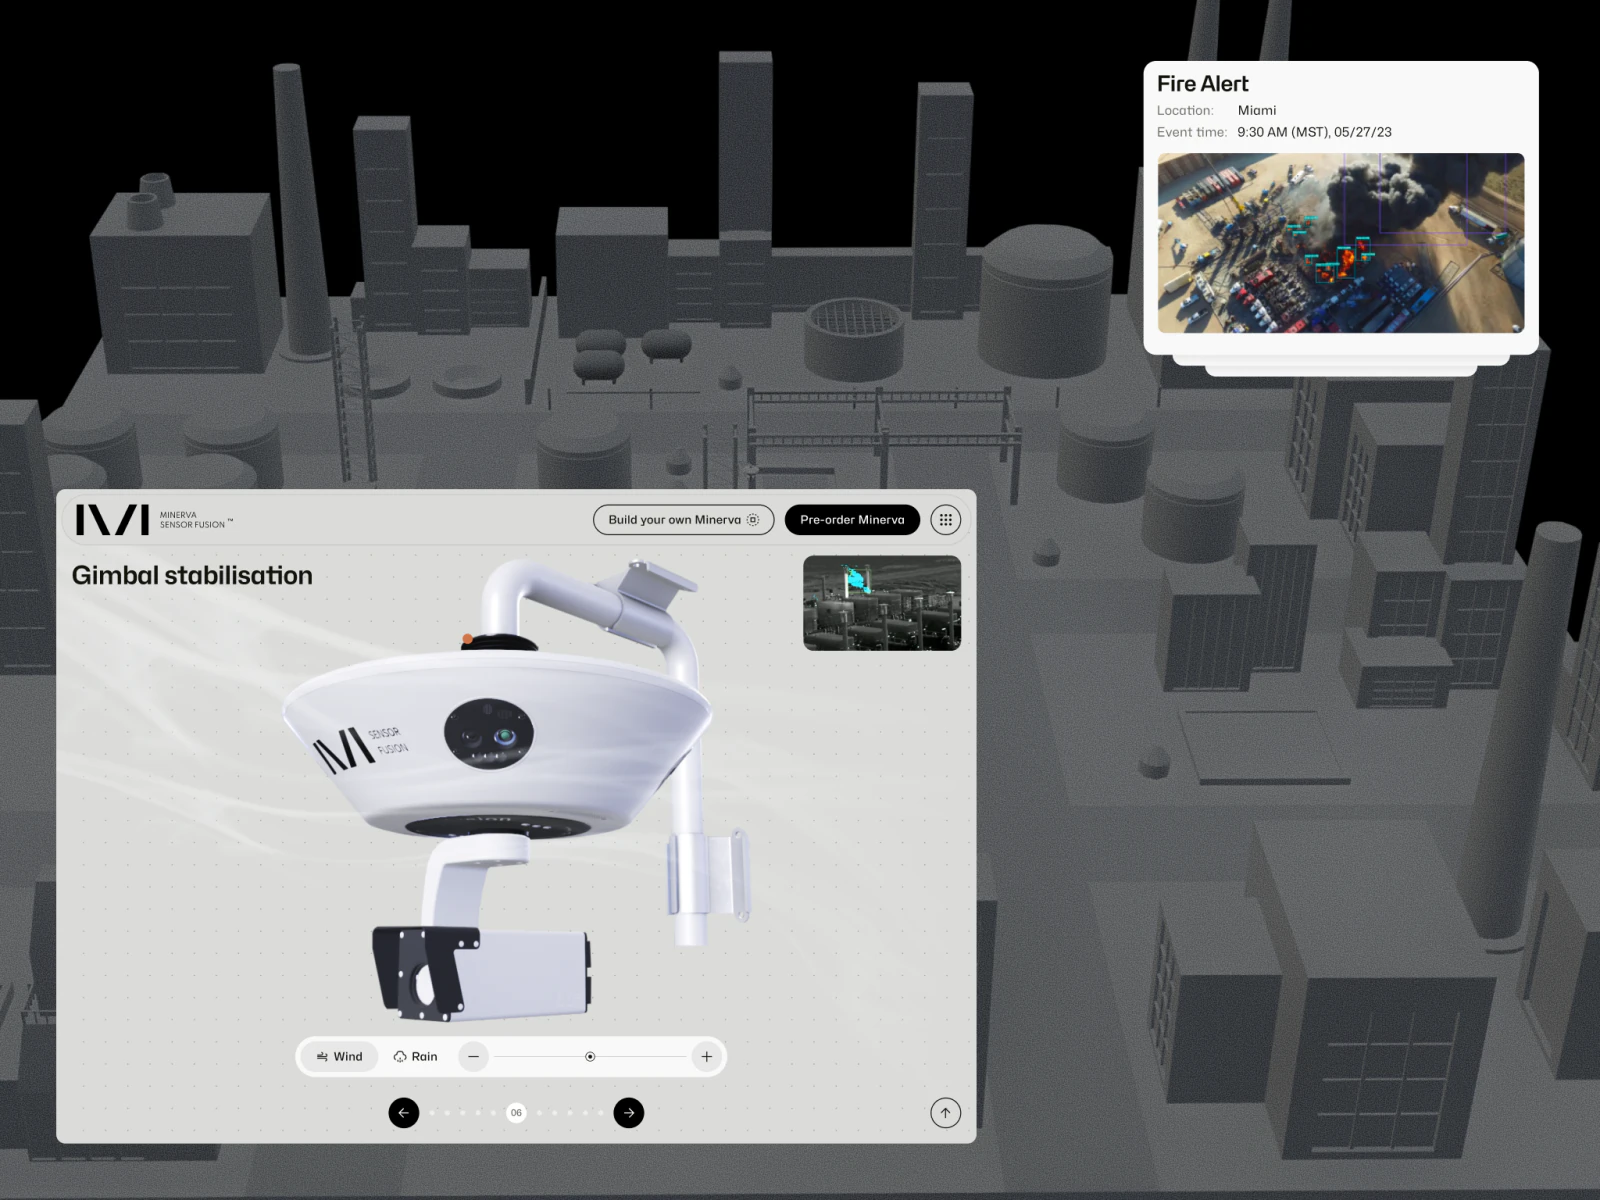This screenshot has width=1600, height=1200.
Task: Decrease intensity with the minus button
Action: pos(473,1057)
